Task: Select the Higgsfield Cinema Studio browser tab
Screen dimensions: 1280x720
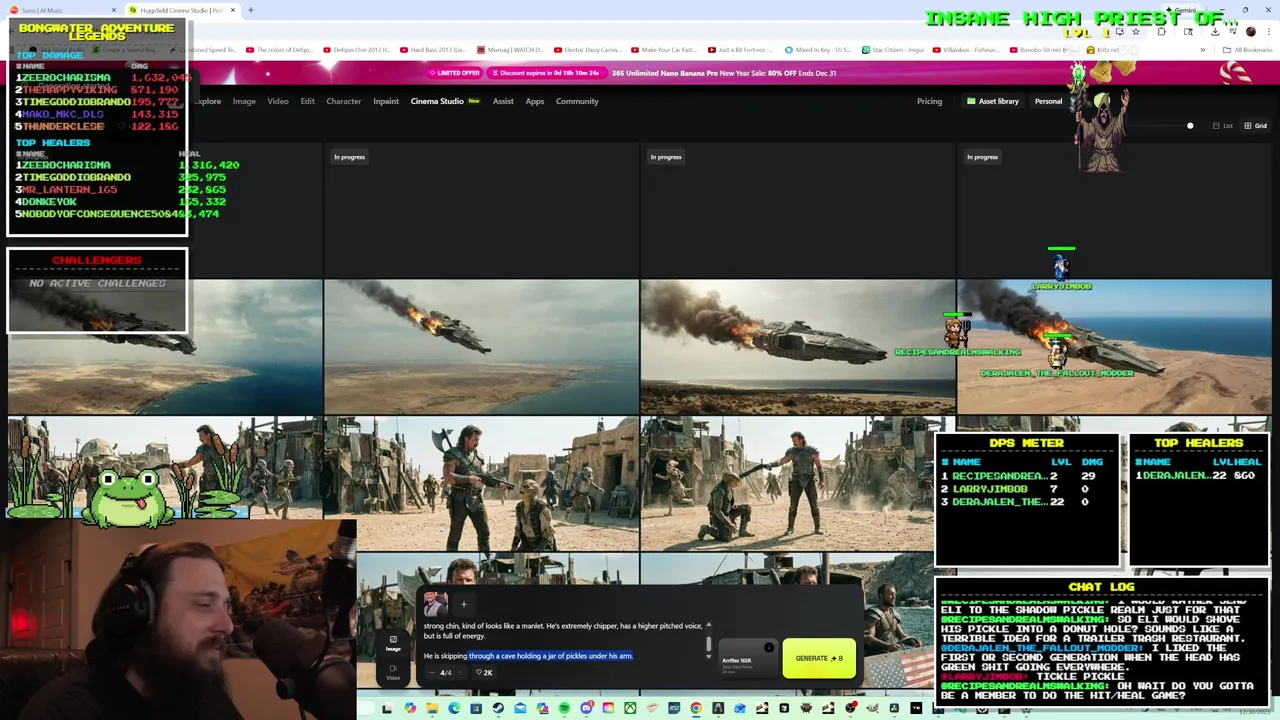Action: (x=182, y=10)
